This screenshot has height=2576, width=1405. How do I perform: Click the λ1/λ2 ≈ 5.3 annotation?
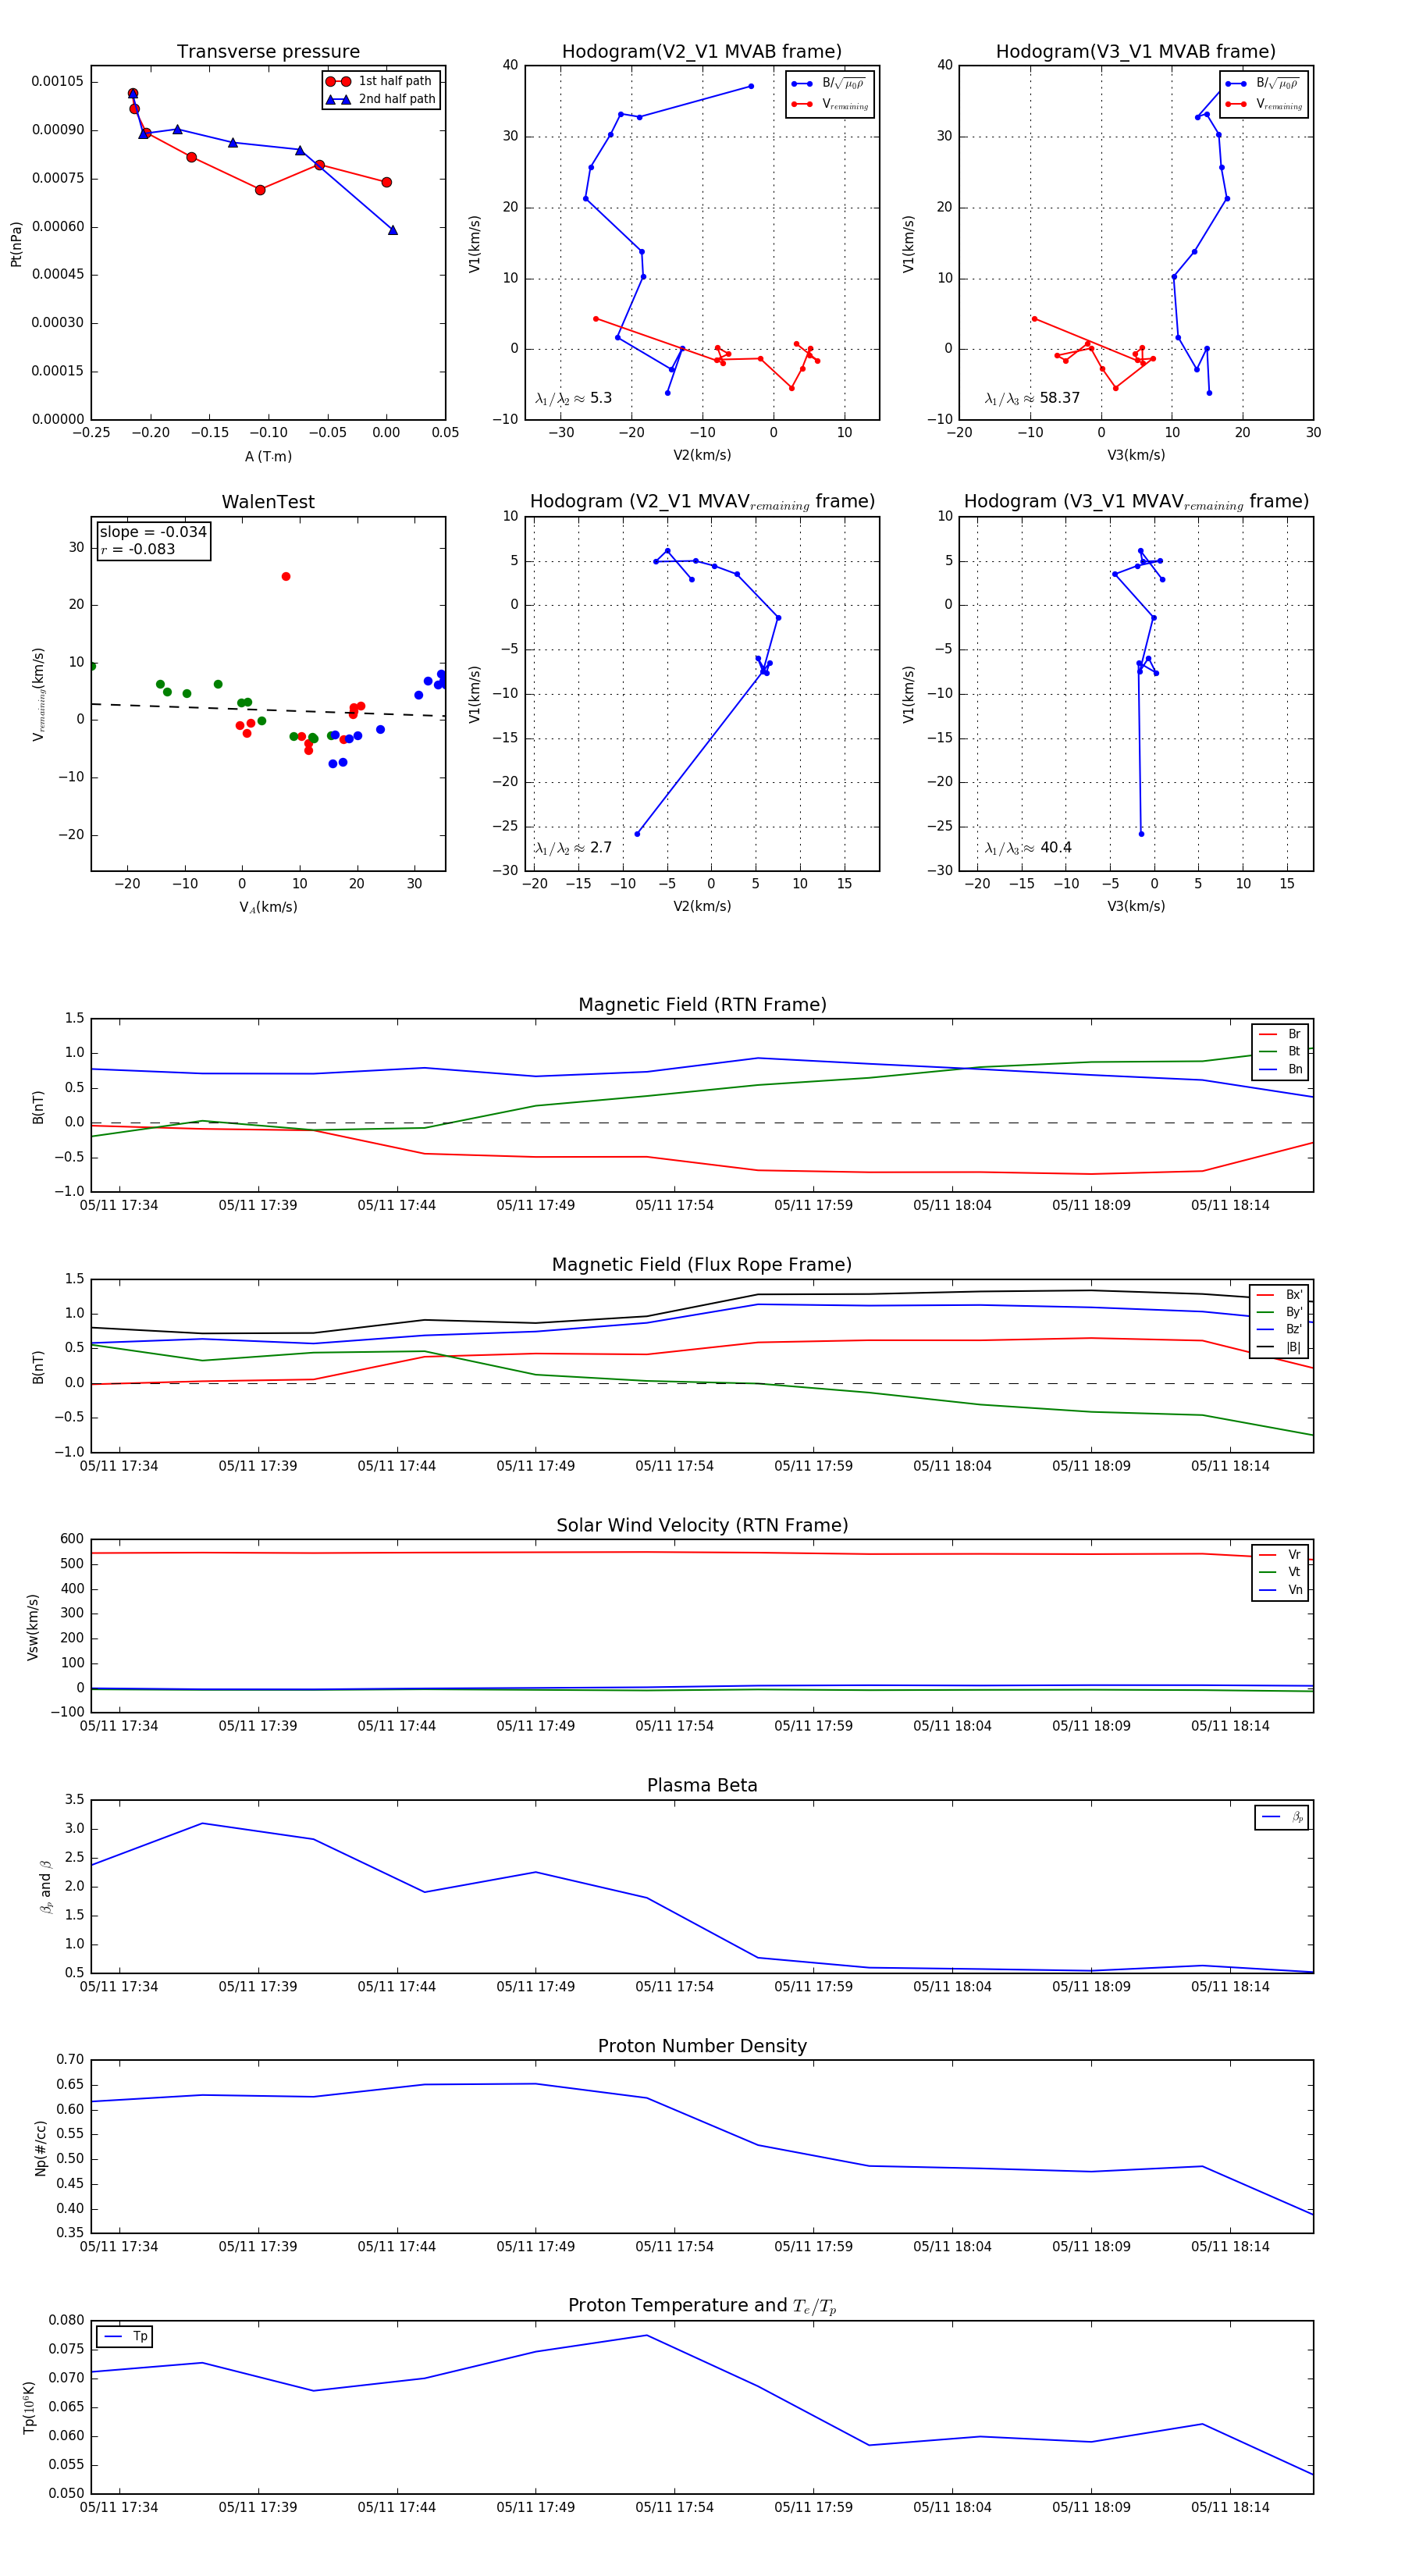coord(573,398)
